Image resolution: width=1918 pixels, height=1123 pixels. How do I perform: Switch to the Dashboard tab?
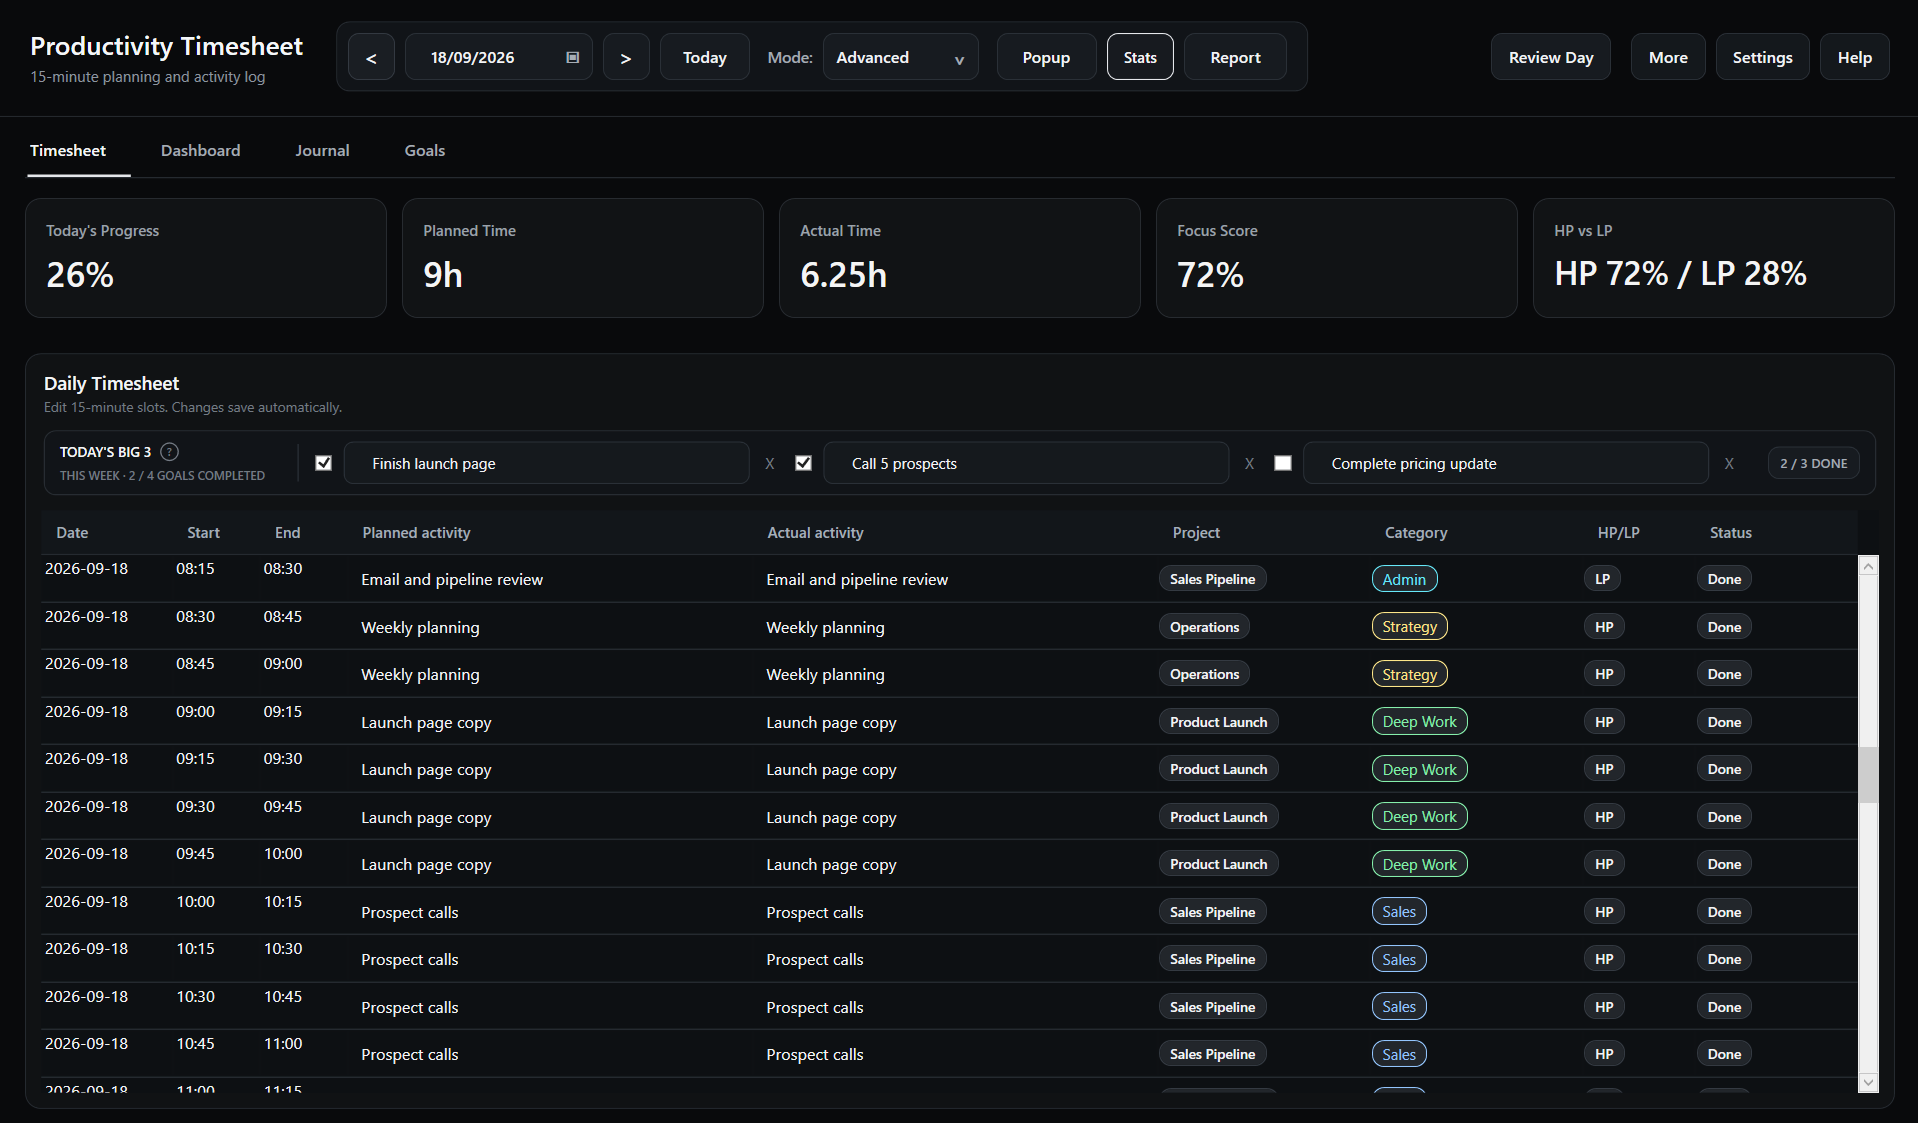[200, 150]
